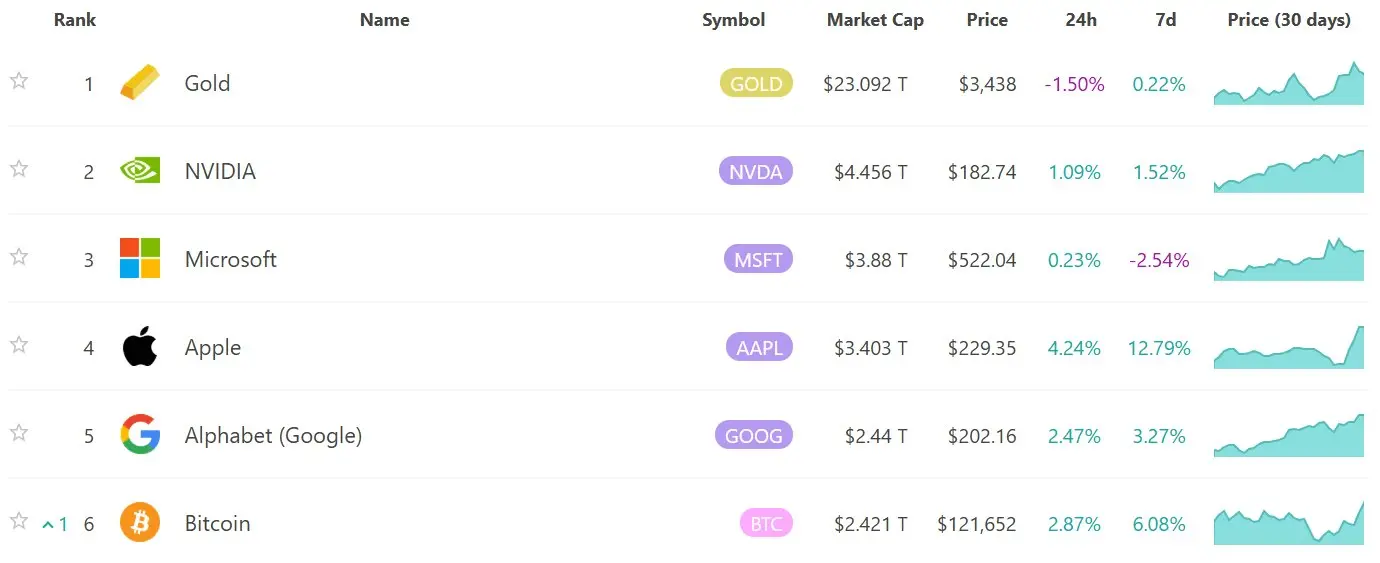This screenshot has width=1380, height=563.
Task: Click the Microsoft logo icon
Action: 139,258
